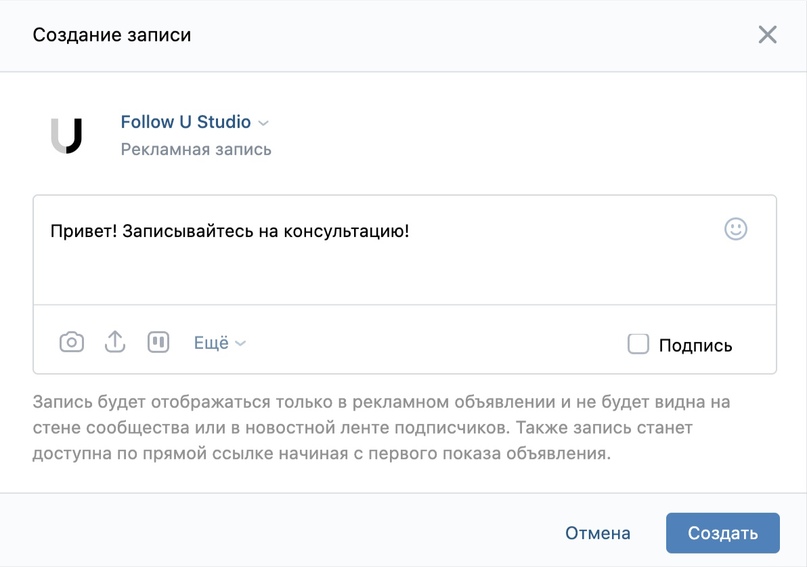Click the square icon with two bars
Viewport: 807px width, 567px height.
click(158, 342)
